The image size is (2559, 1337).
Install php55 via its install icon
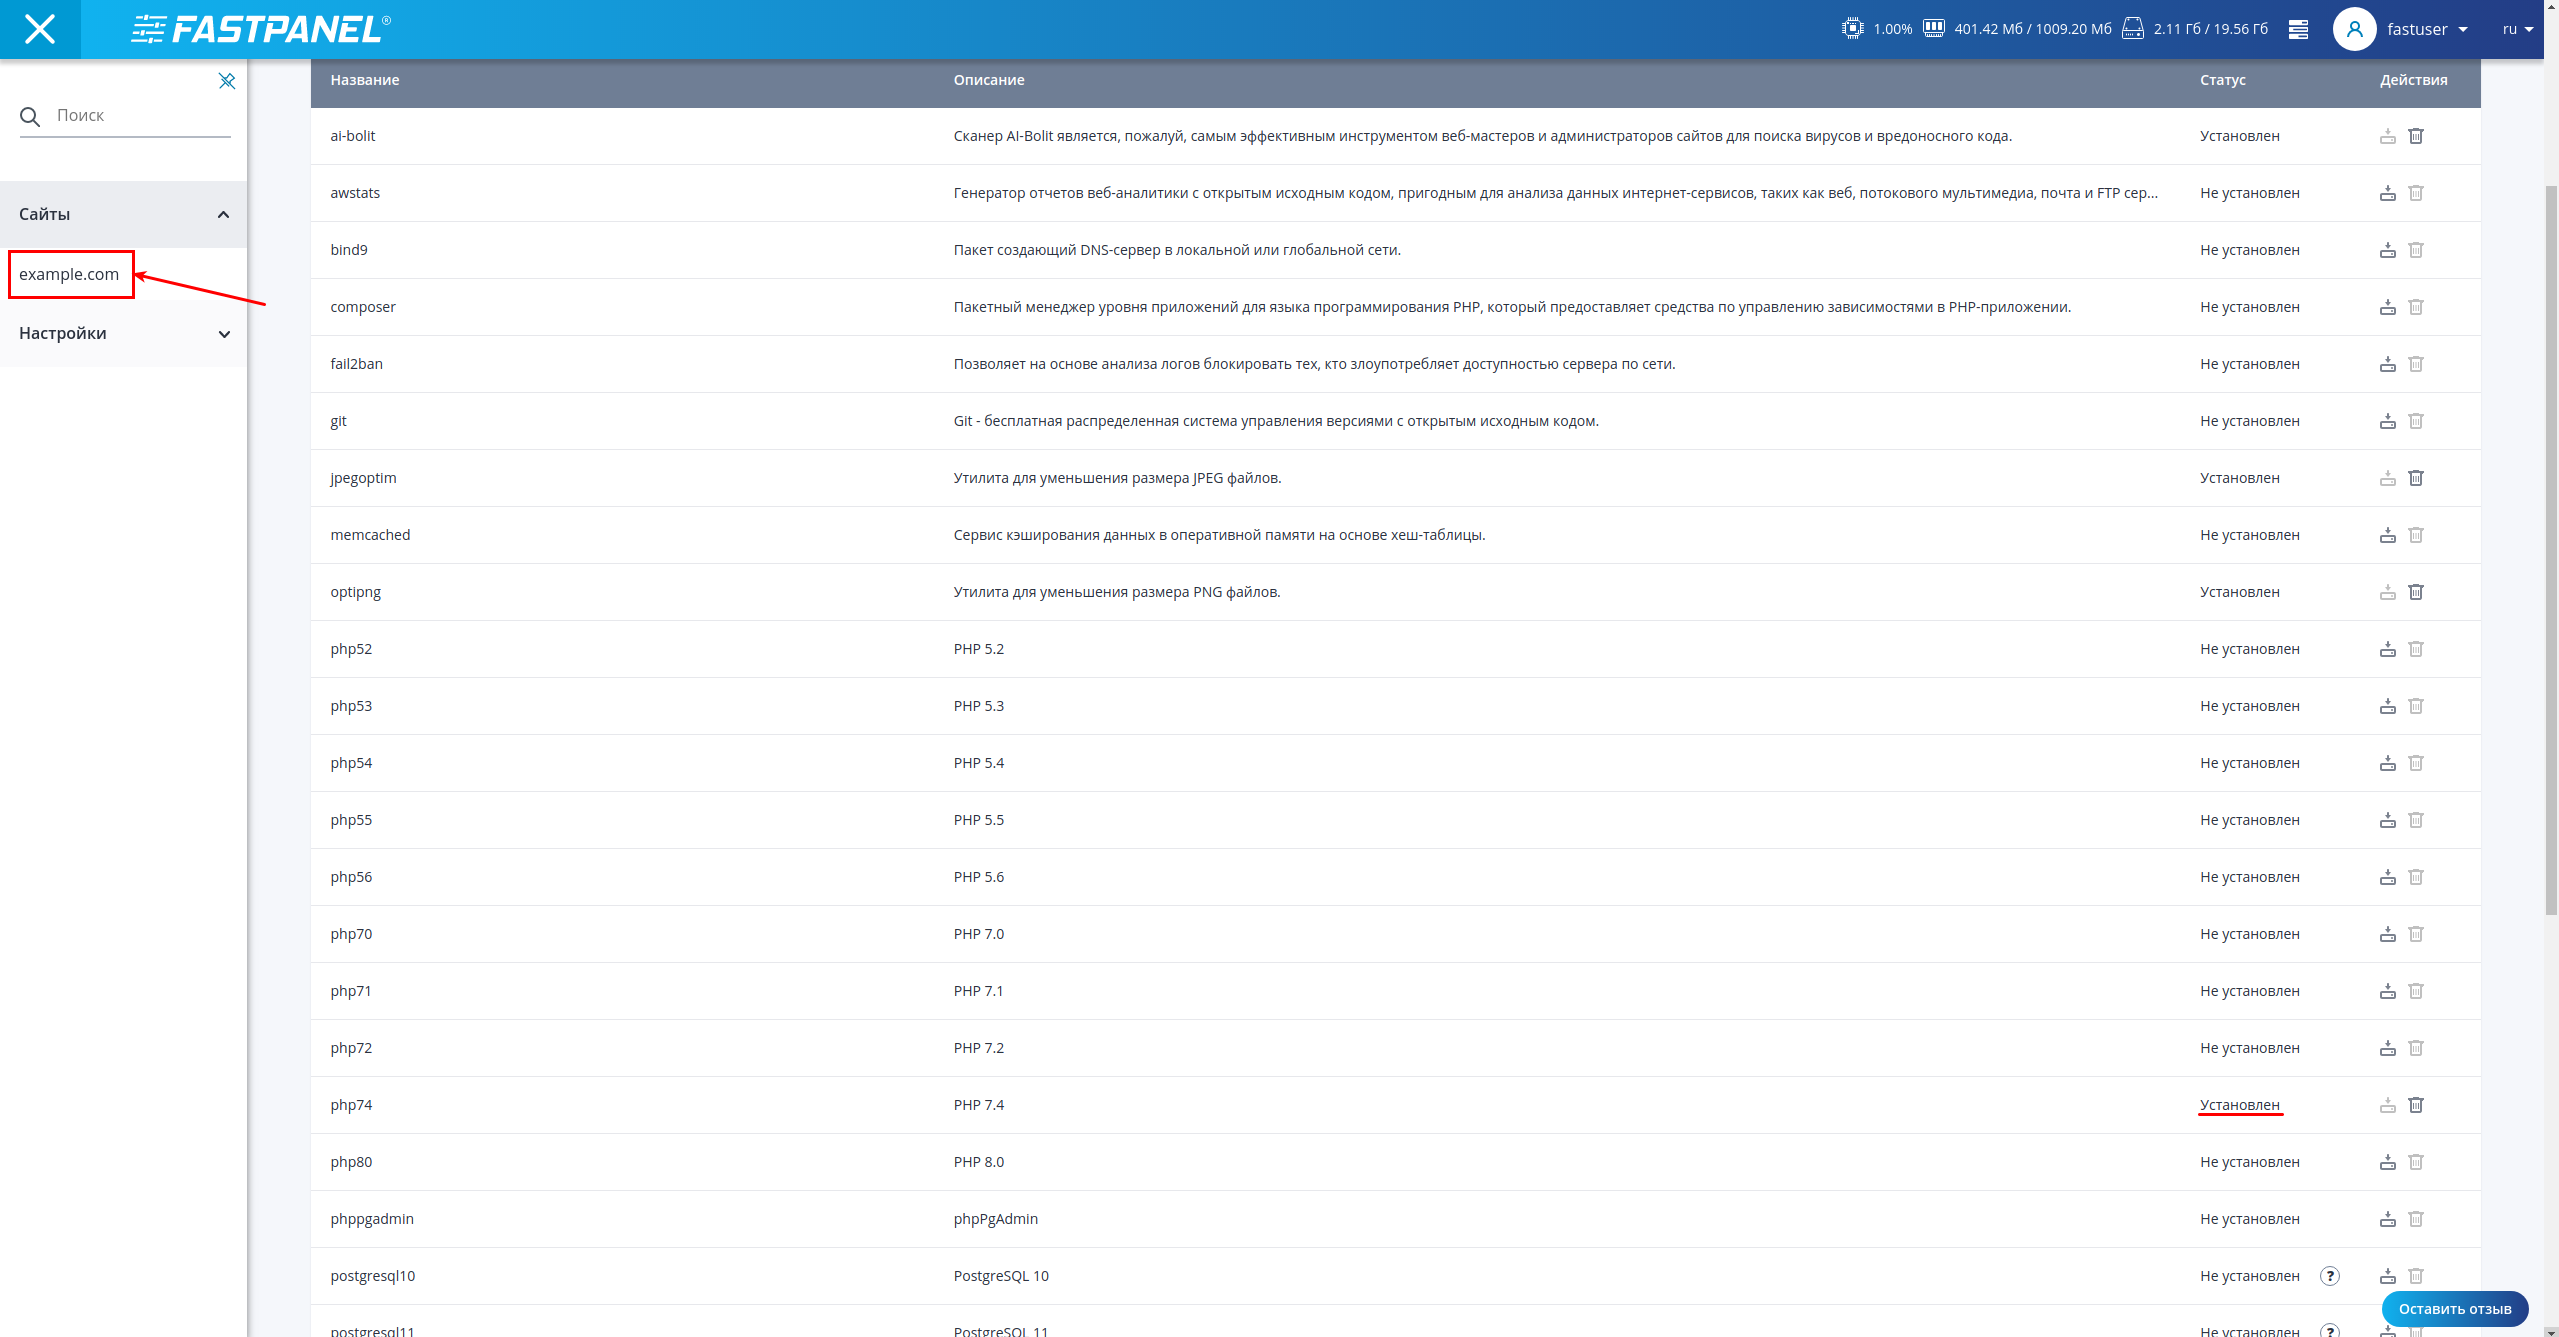(2387, 820)
